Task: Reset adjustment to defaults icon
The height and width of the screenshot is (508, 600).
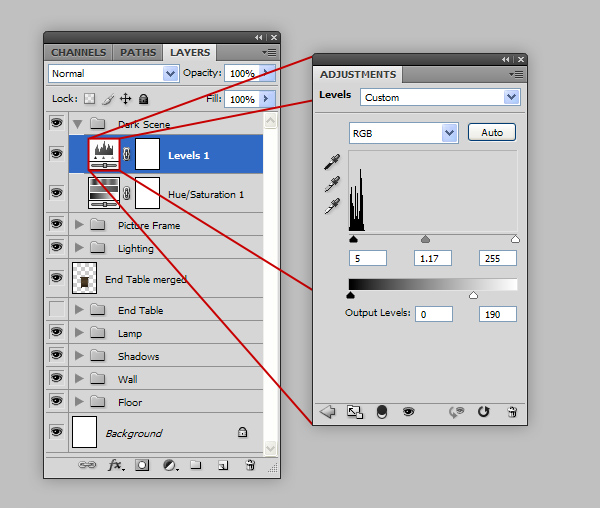Action: 484,411
